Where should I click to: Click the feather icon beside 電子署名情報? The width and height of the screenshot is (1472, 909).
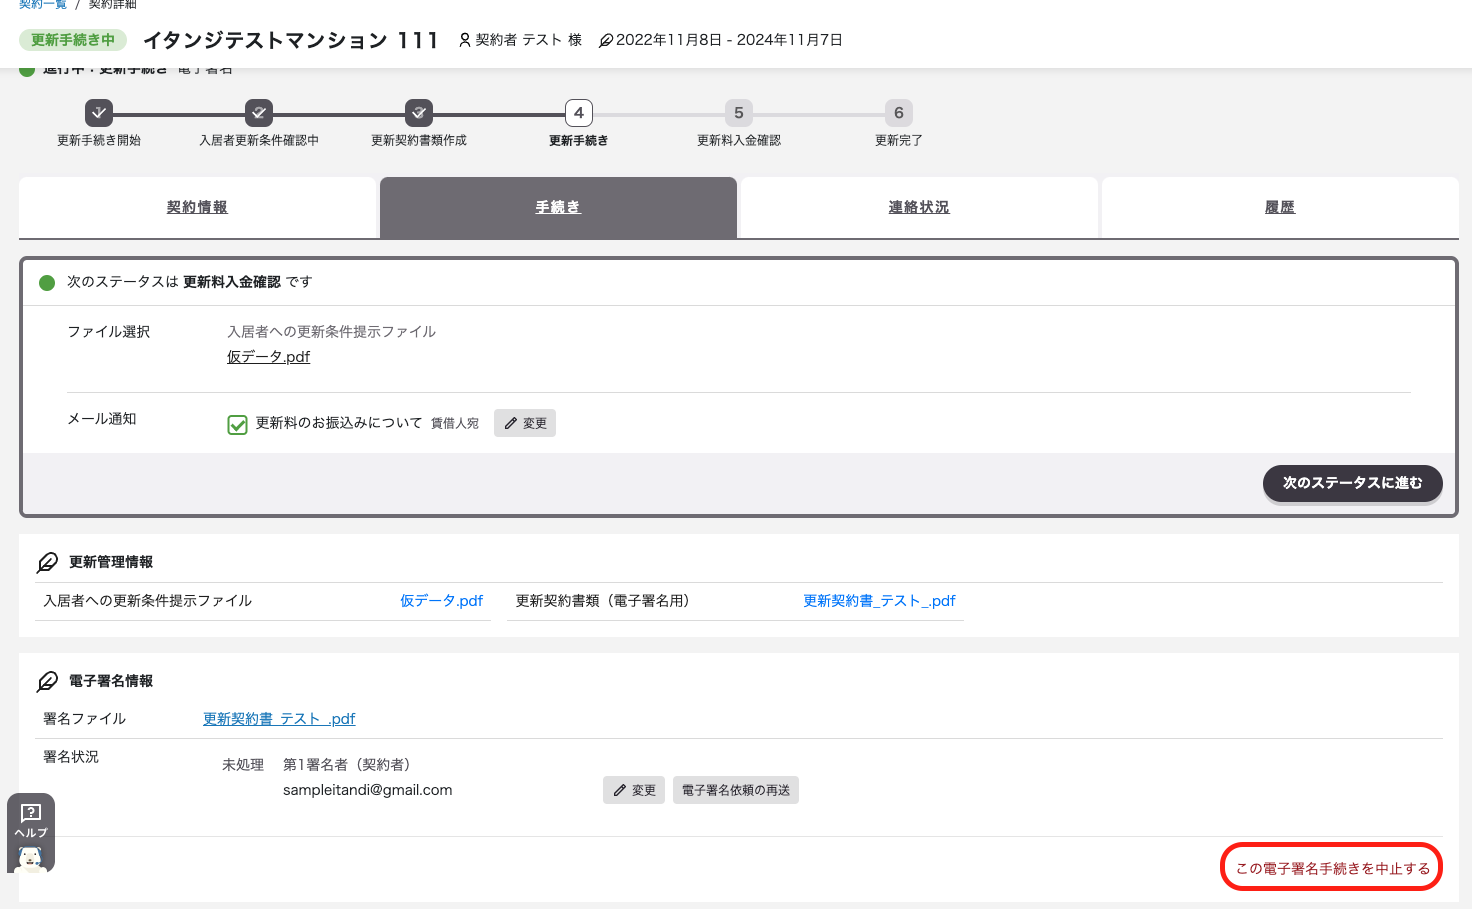click(47, 681)
